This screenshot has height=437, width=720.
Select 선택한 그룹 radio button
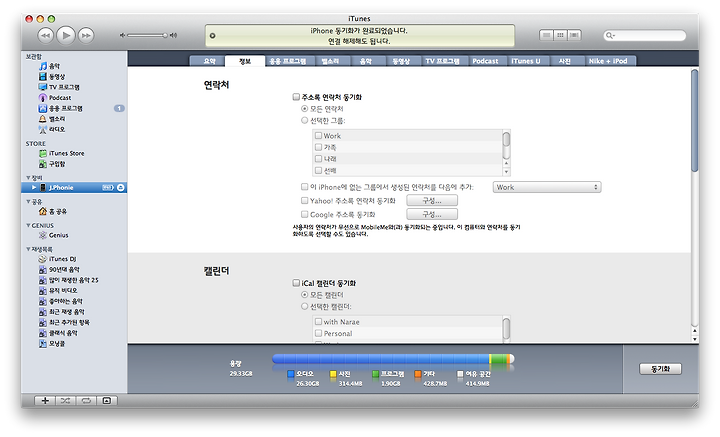[x=304, y=120]
